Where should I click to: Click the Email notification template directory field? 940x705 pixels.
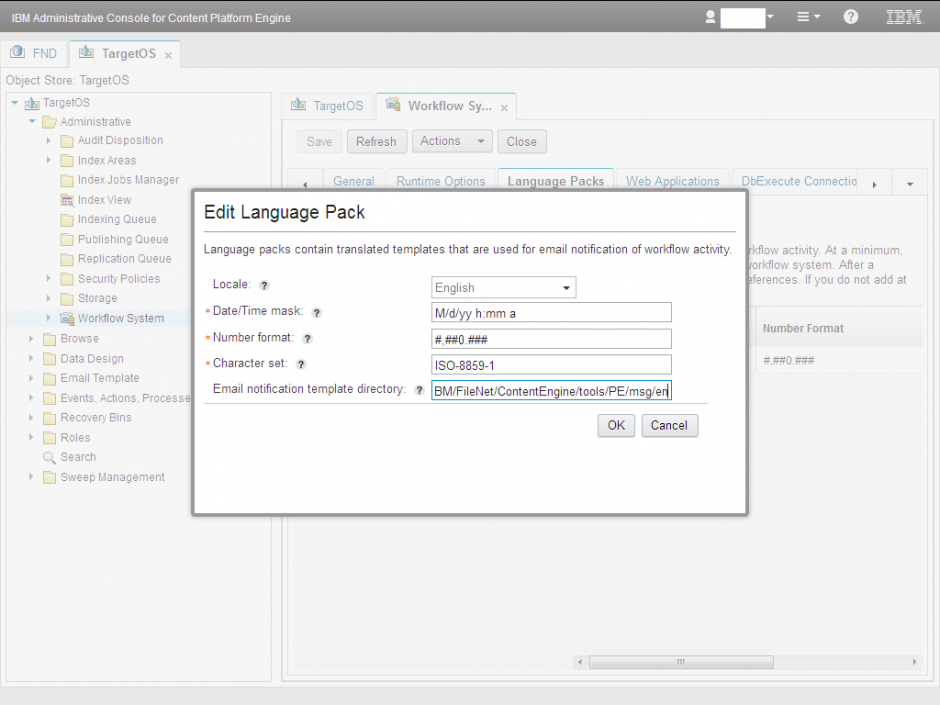pos(550,390)
